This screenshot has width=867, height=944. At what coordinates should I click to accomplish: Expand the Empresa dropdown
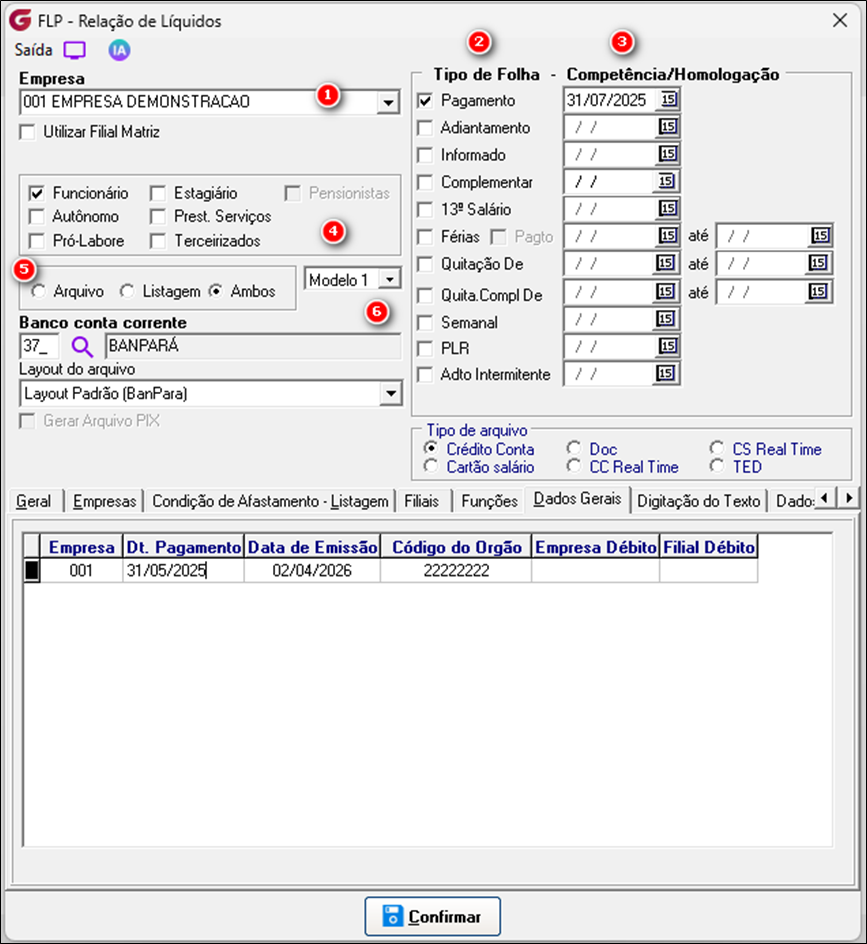coord(388,102)
